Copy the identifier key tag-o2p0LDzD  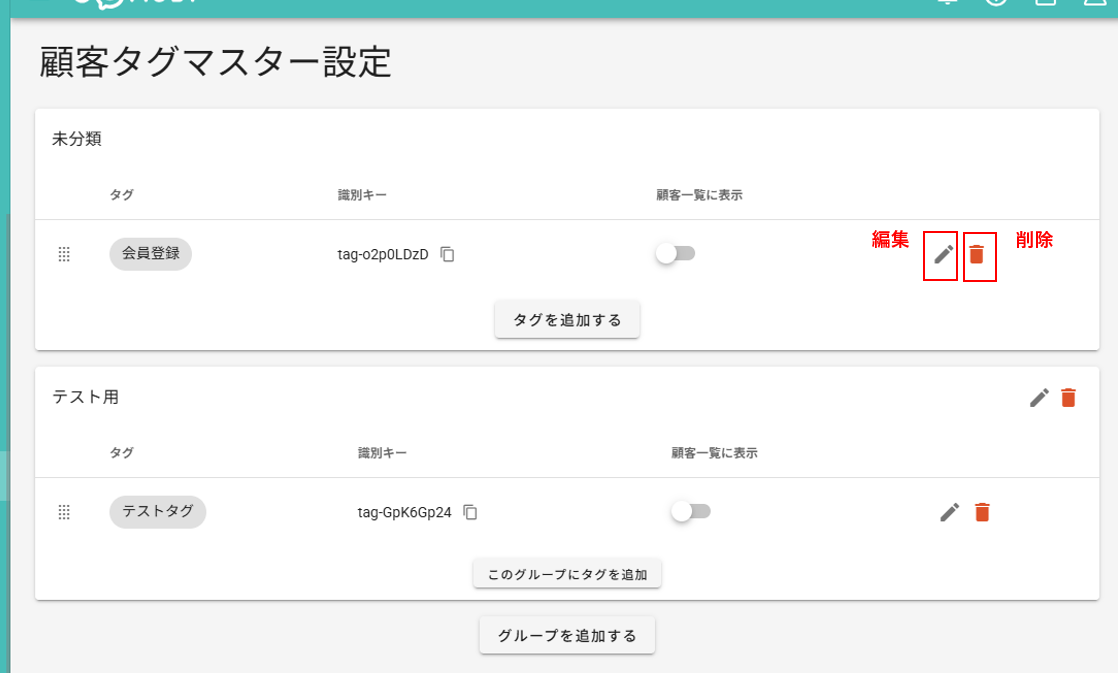click(x=446, y=254)
